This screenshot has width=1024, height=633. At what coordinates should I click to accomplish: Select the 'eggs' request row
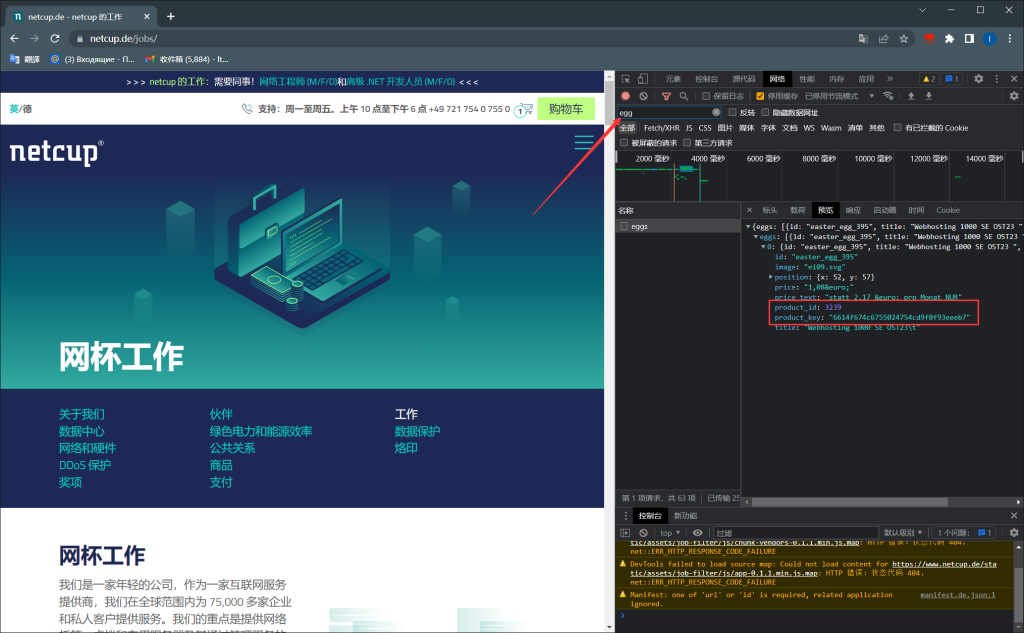click(x=678, y=227)
